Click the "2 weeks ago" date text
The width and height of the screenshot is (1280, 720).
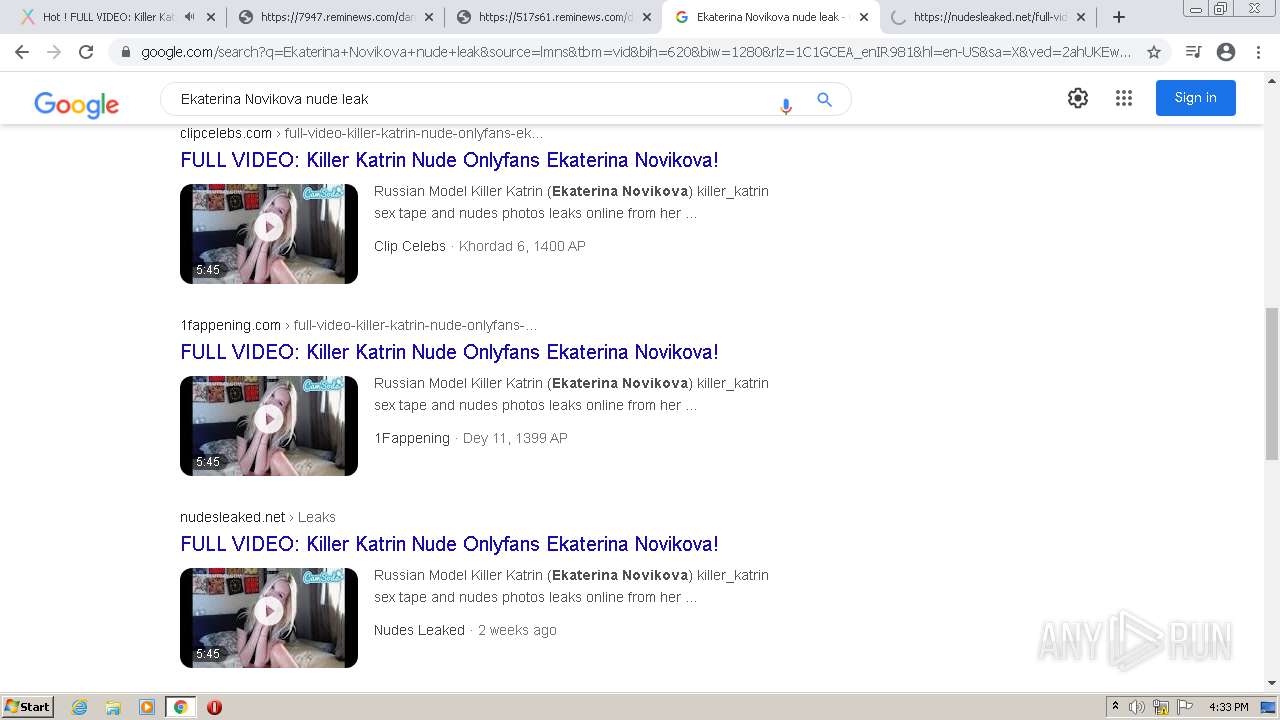[x=517, y=630]
